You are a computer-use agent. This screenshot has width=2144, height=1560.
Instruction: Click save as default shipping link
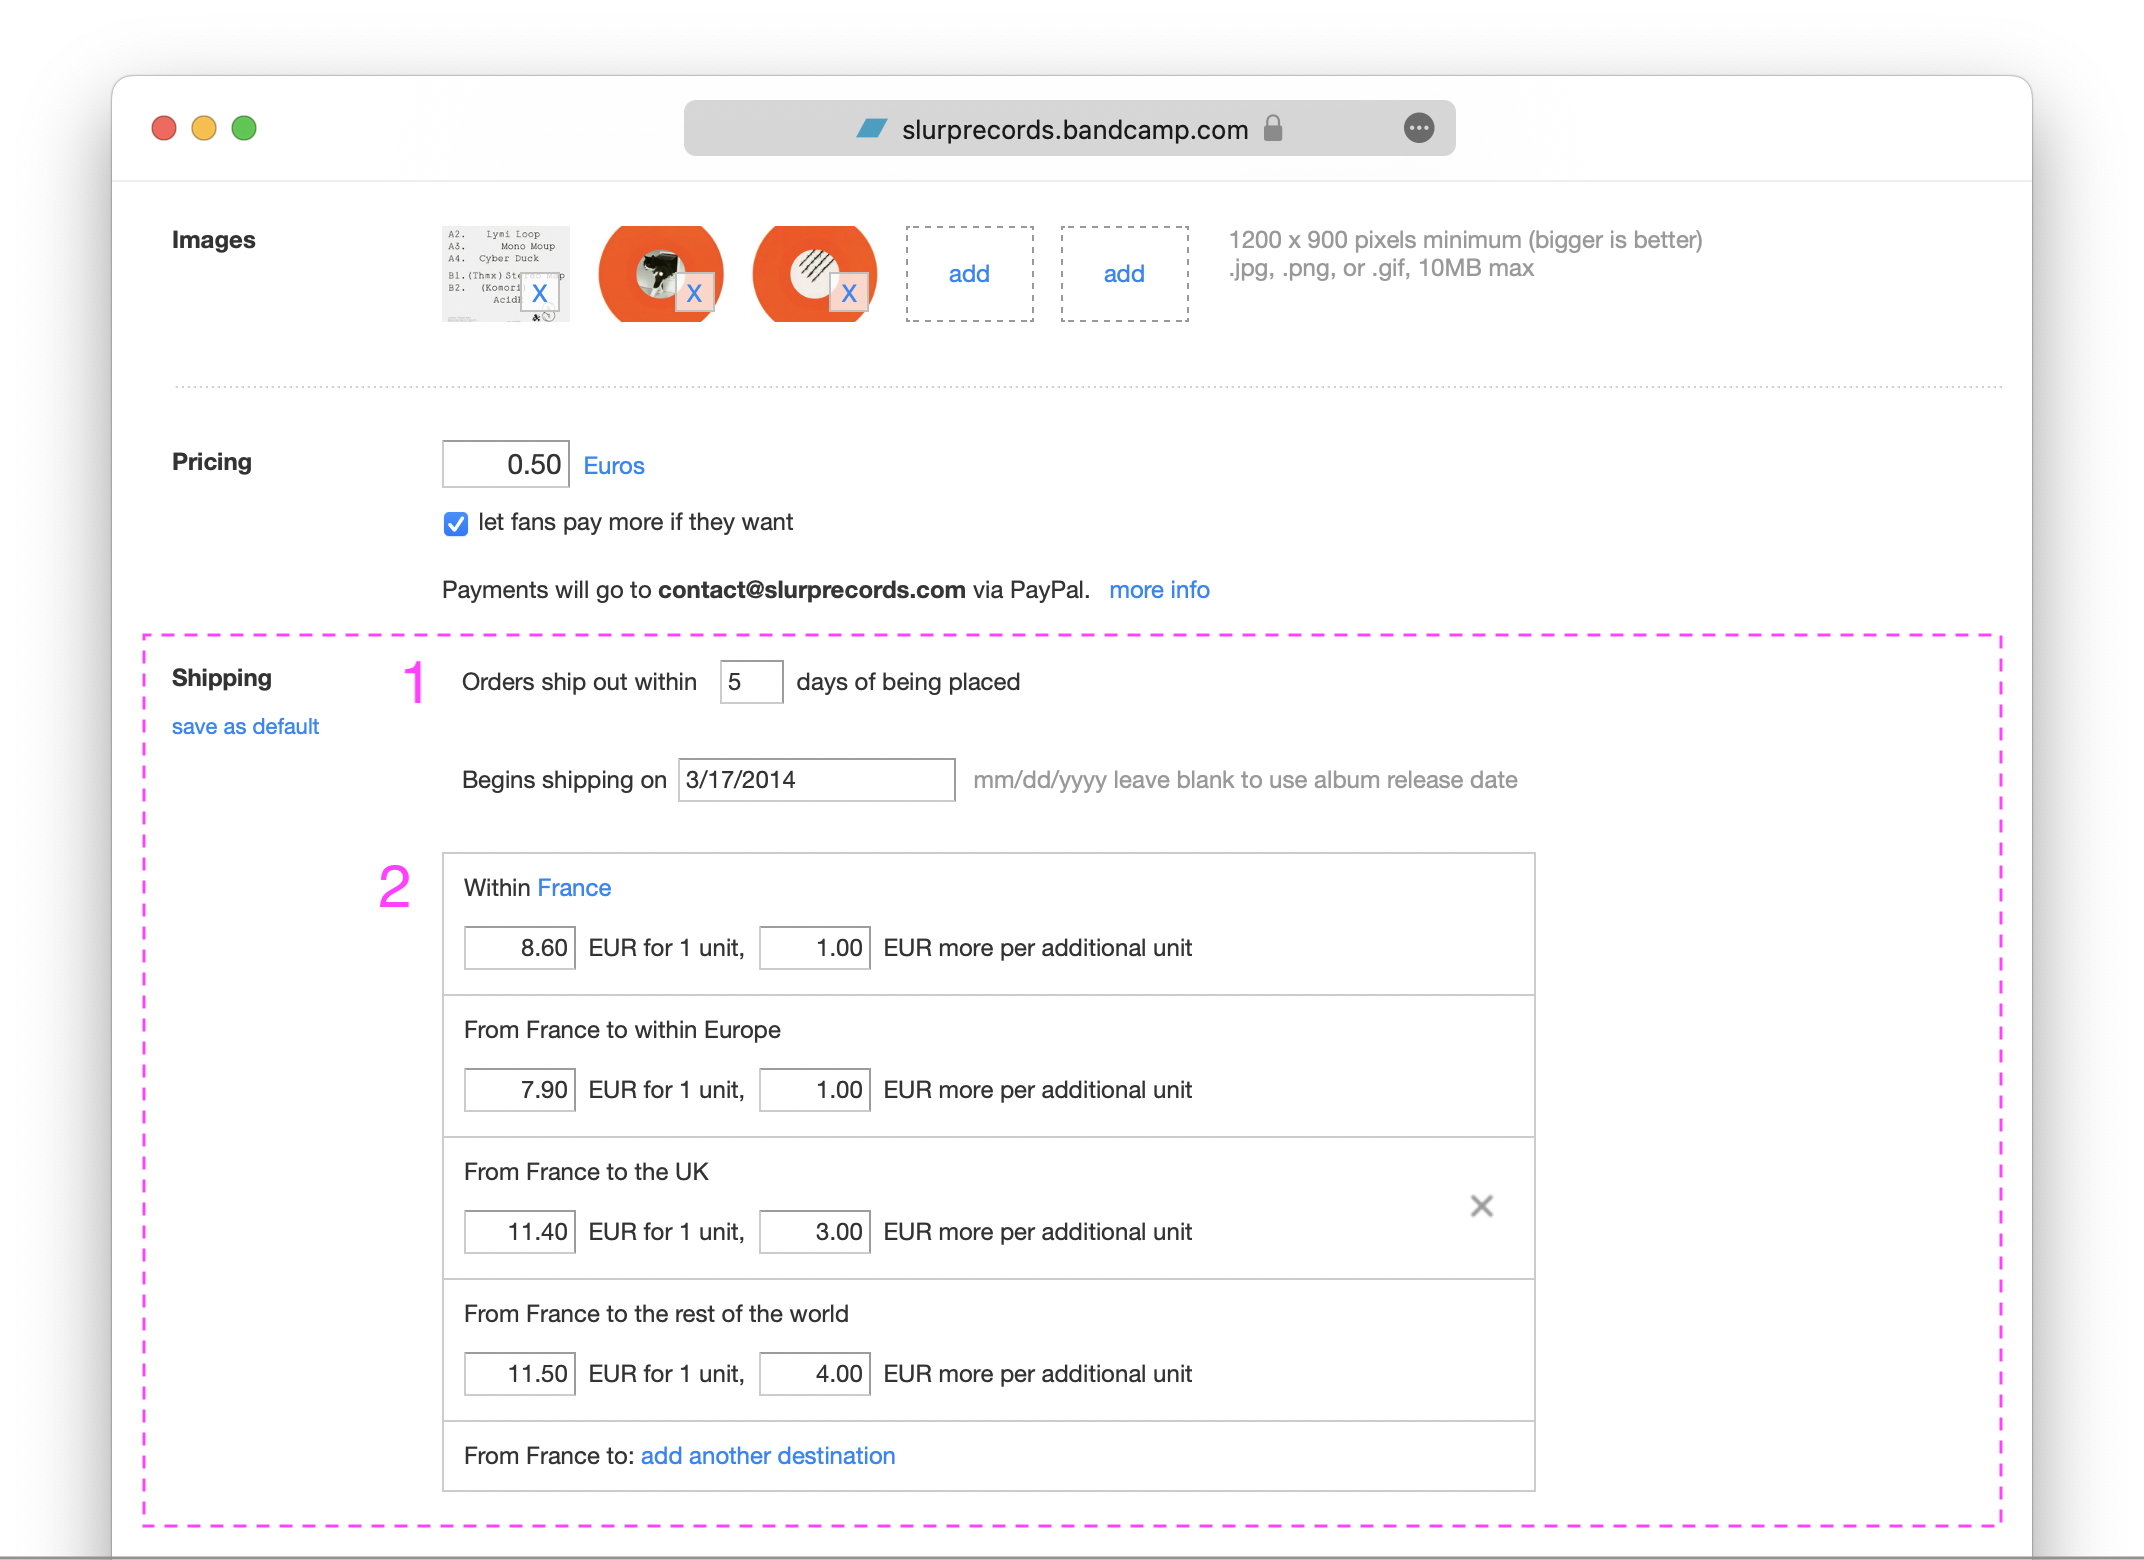(x=245, y=727)
